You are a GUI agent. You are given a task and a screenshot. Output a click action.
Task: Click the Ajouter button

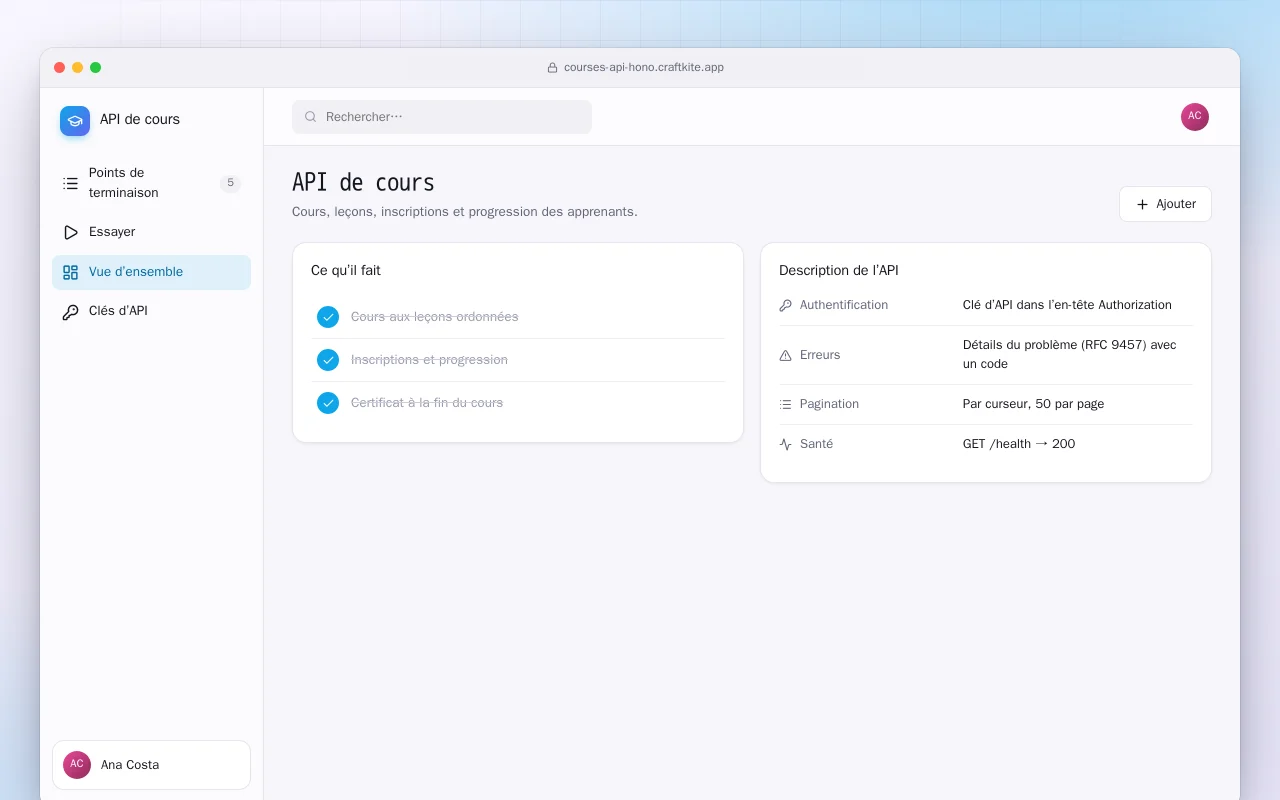pyautogui.click(x=1165, y=204)
